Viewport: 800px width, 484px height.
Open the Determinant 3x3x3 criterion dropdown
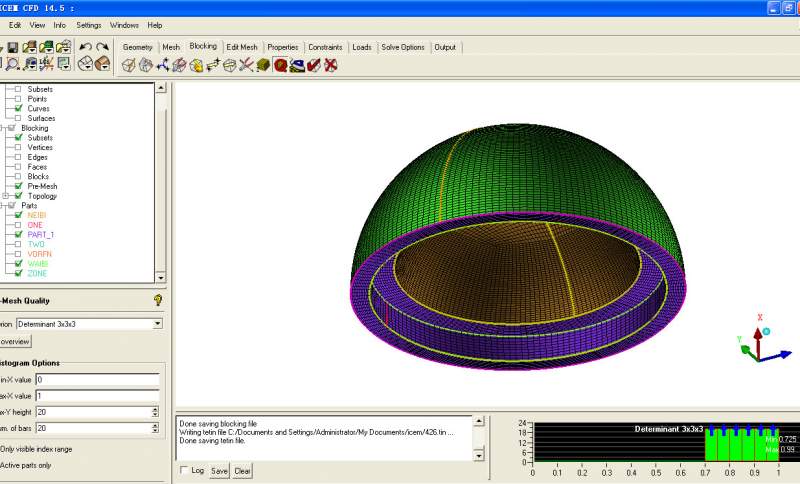pyautogui.click(x=157, y=324)
